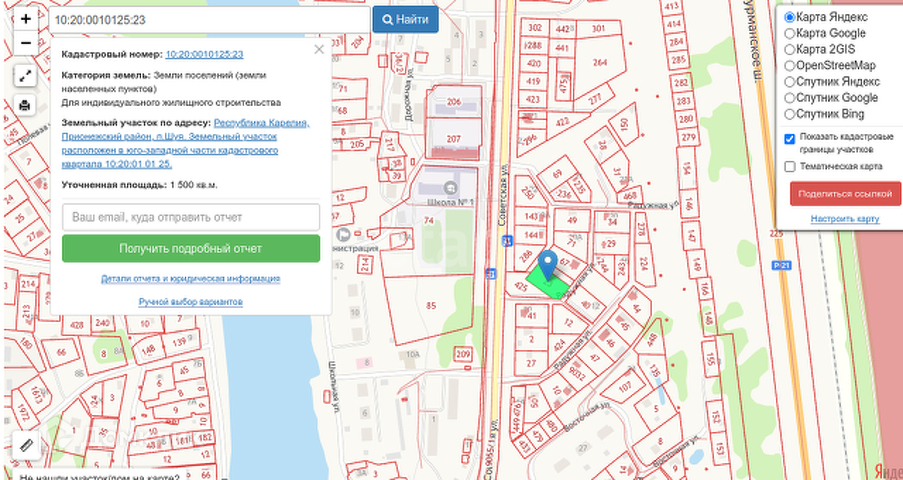
Task: Click parcel 74 on the map
Action: (x=428, y=221)
